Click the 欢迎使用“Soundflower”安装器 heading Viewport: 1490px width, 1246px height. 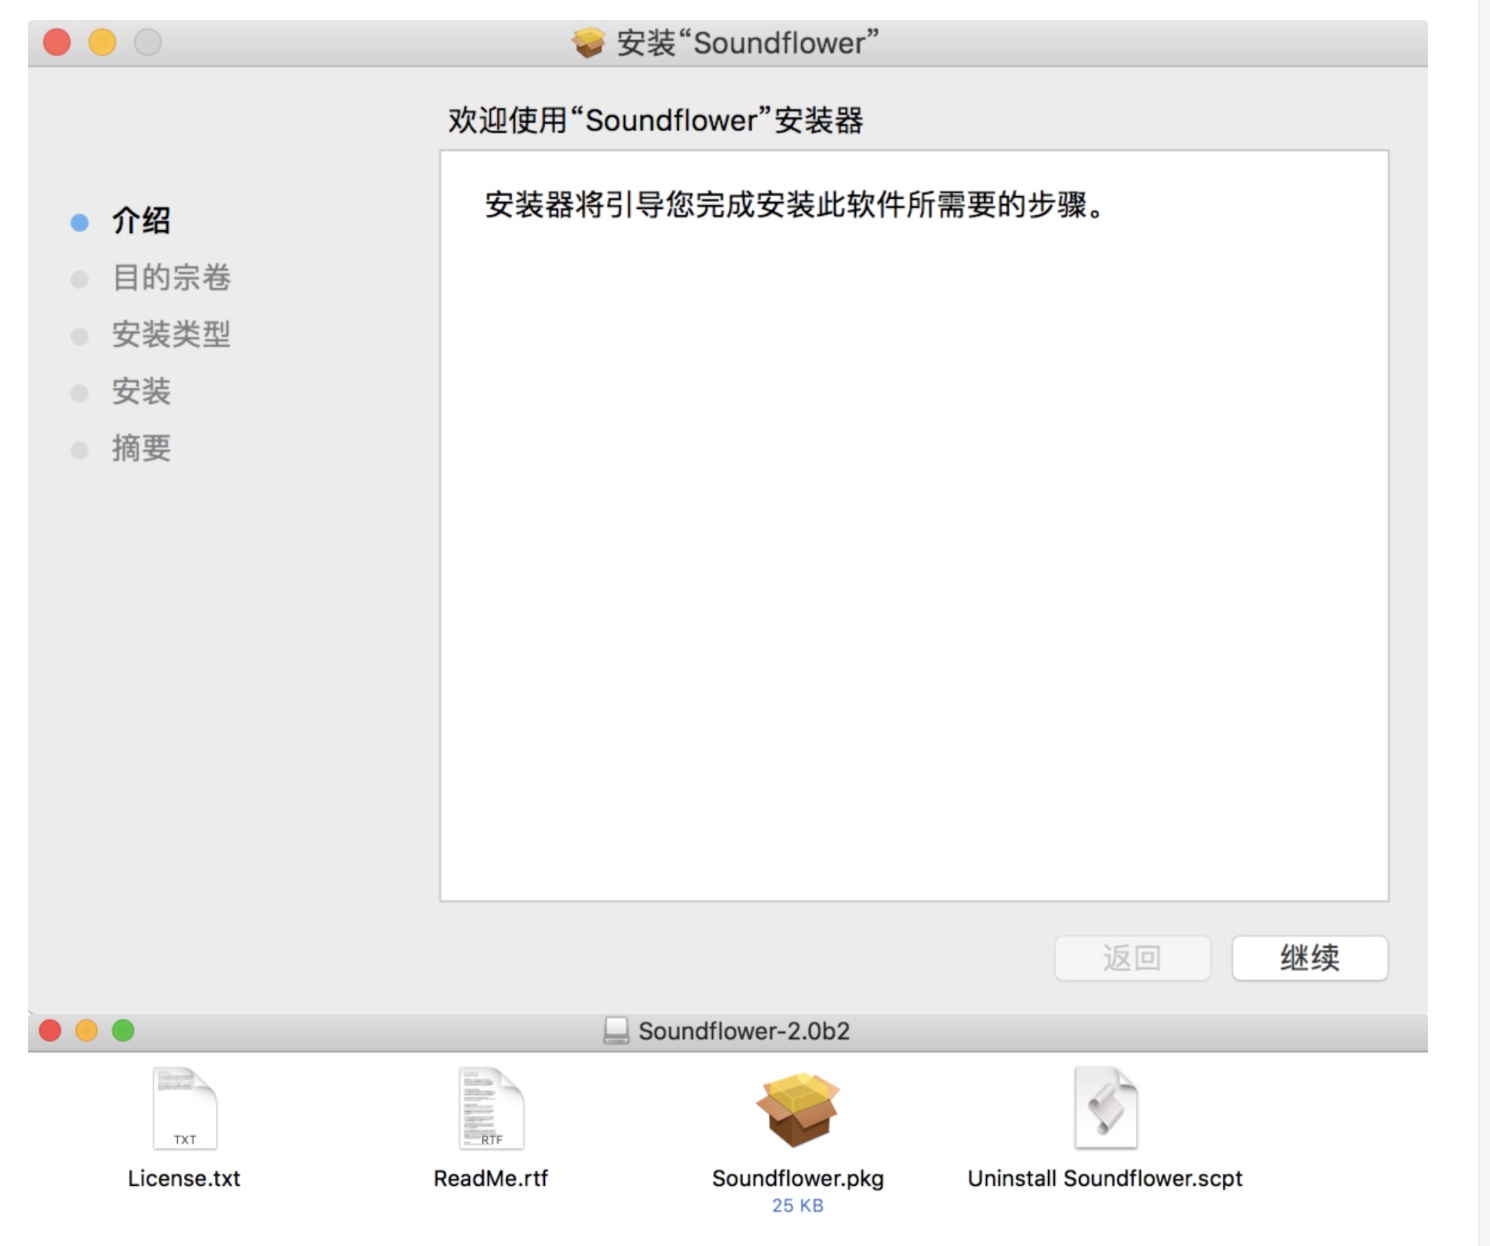coord(656,121)
